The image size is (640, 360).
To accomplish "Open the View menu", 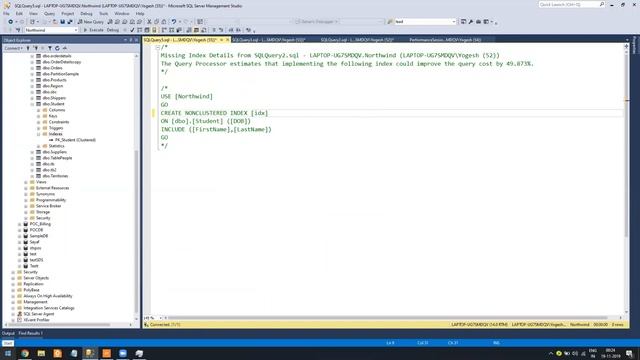I will point(33,13).
